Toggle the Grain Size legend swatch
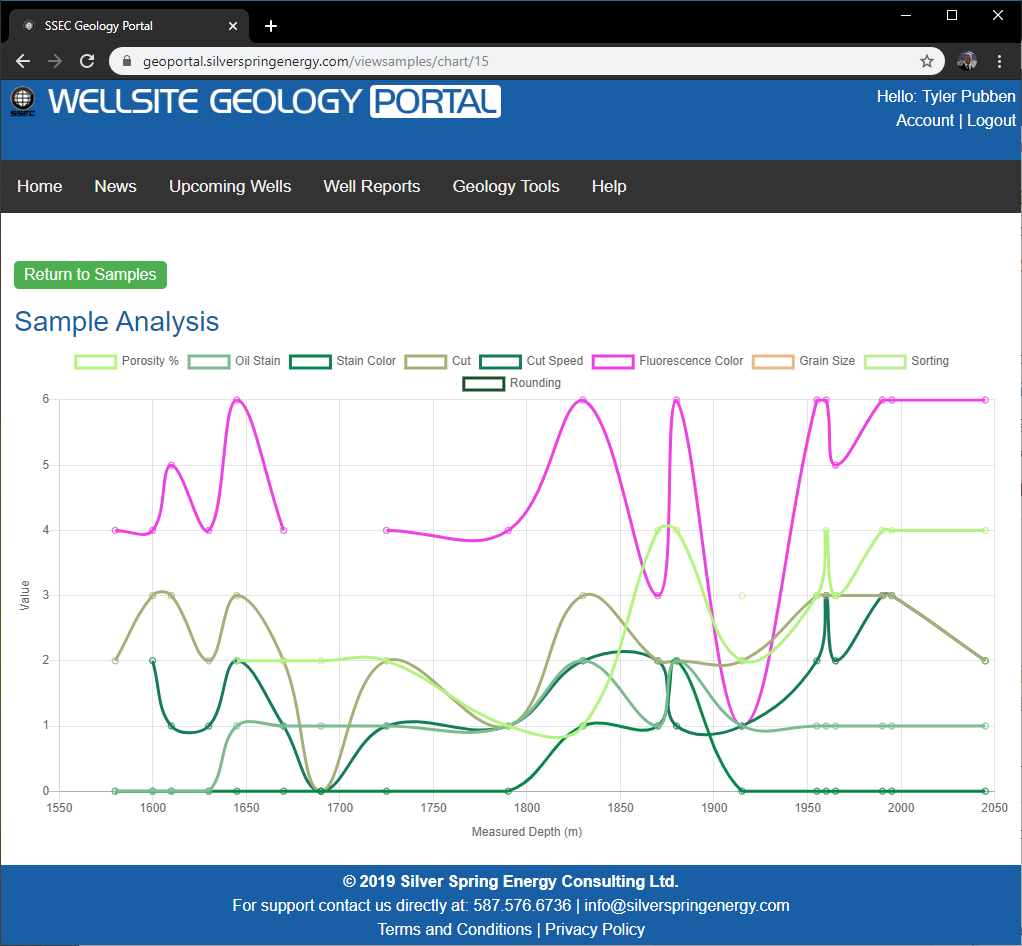This screenshot has height=946, width=1022. tap(773, 362)
